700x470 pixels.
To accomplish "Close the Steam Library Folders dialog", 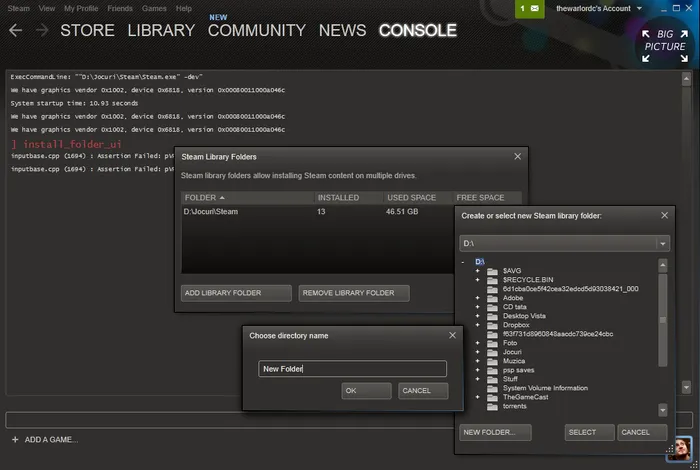I will (x=517, y=157).
